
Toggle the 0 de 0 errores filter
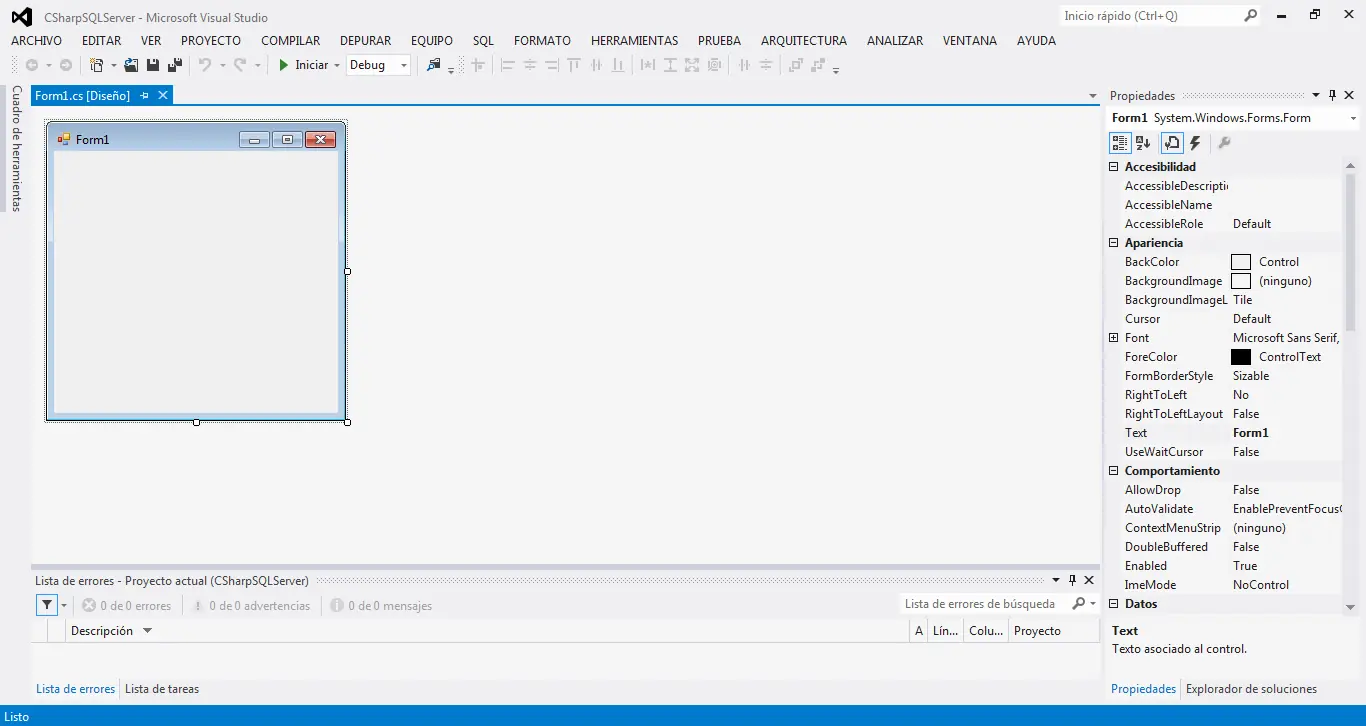126,606
